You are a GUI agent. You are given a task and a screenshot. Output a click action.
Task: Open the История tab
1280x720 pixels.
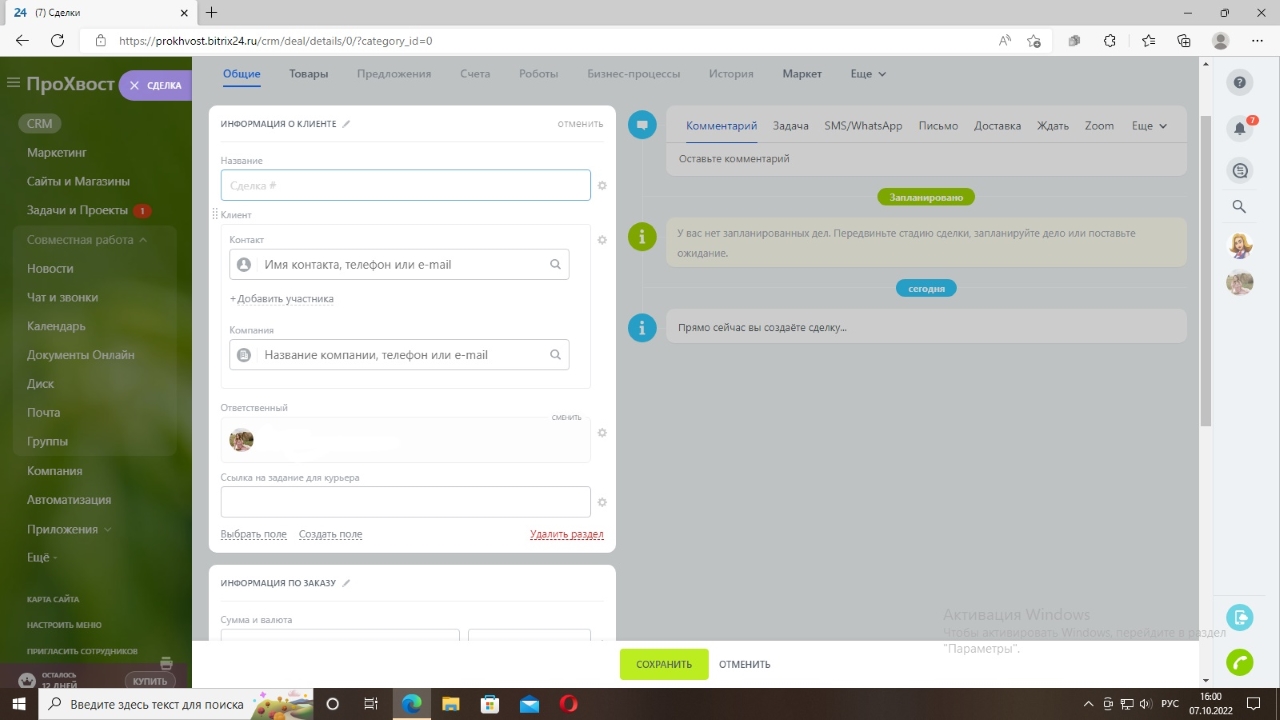pyautogui.click(x=731, y=74)
